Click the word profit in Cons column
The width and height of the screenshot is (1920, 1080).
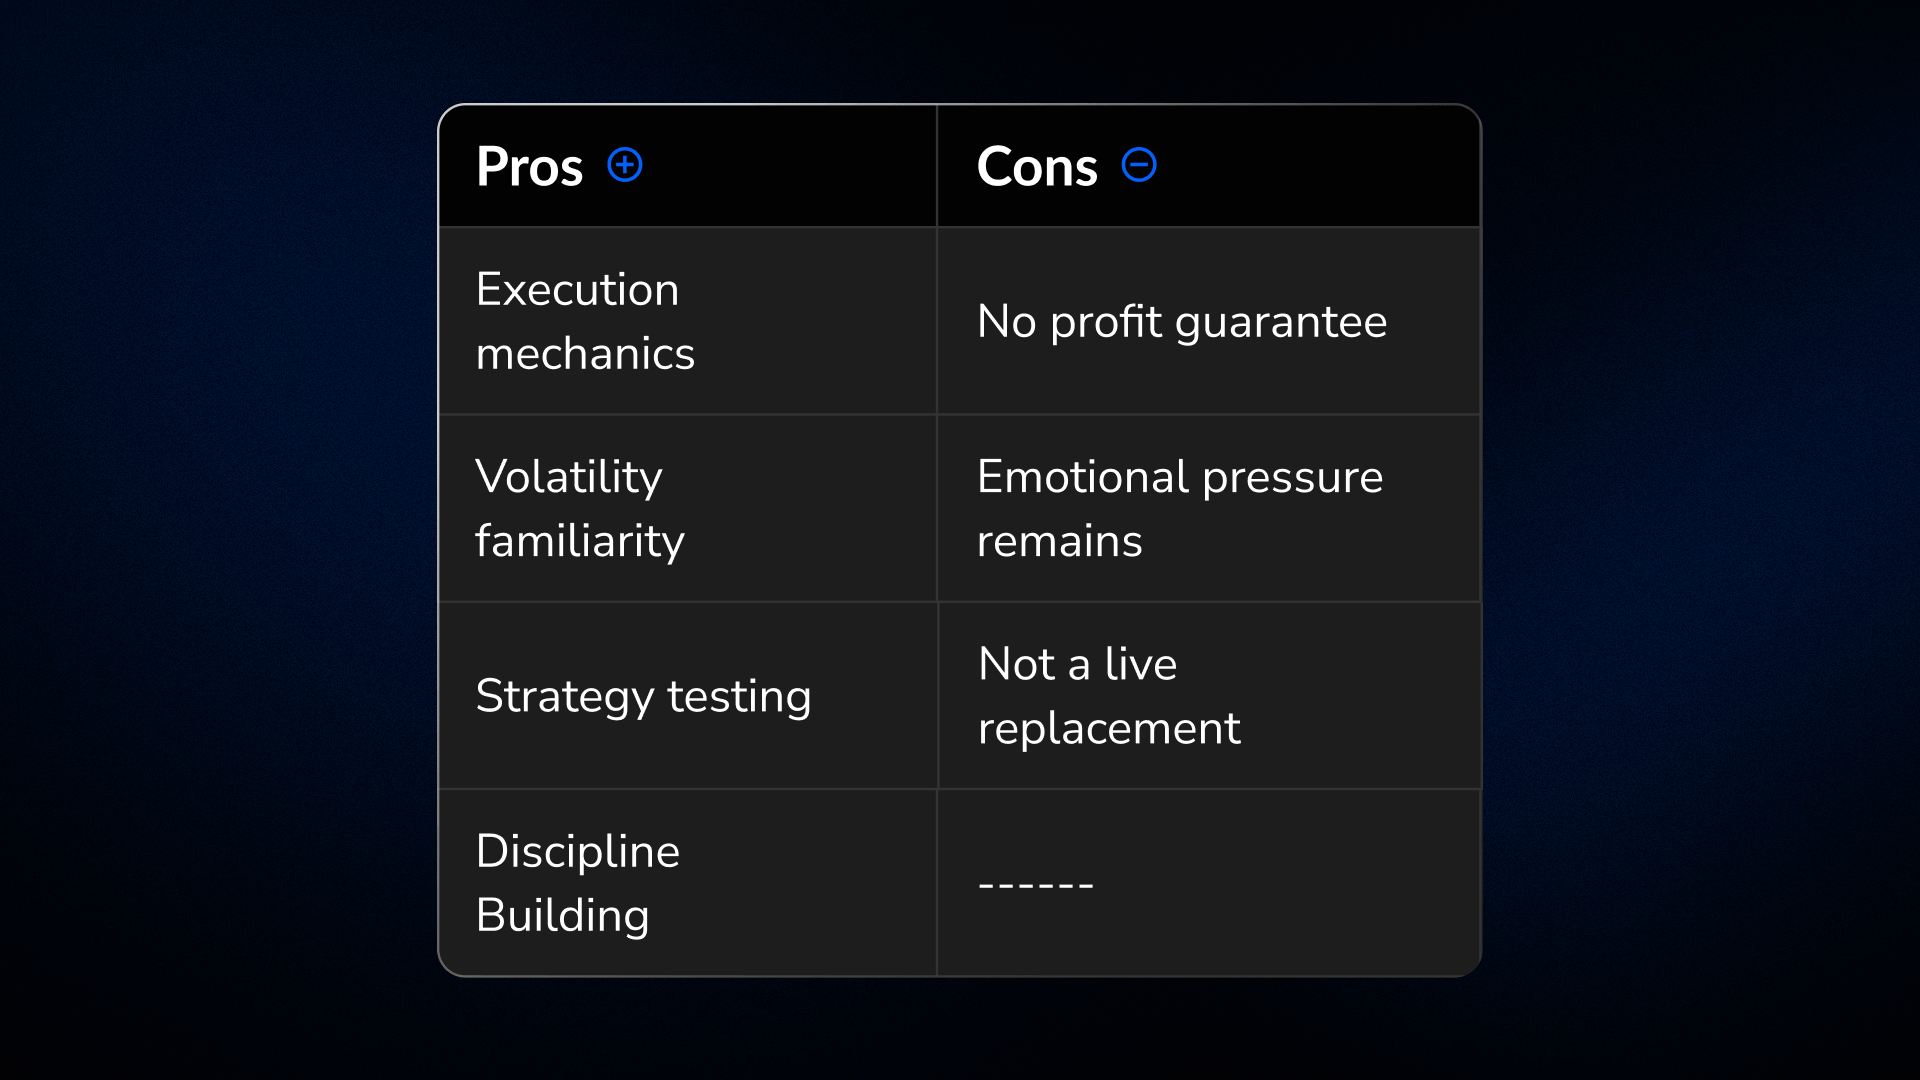tap(1106, 322)
